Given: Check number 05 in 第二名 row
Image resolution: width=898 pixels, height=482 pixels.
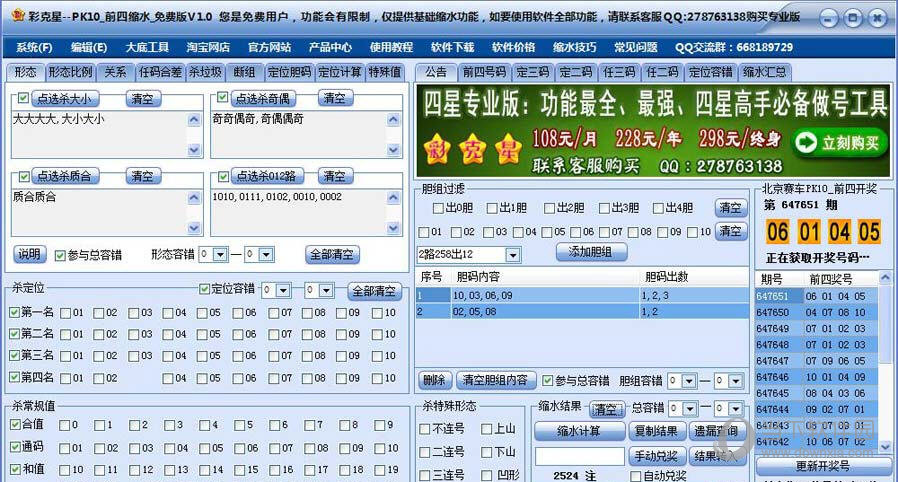Looking at the screenshot, I should pyautogui.click(x=202, y=334).
